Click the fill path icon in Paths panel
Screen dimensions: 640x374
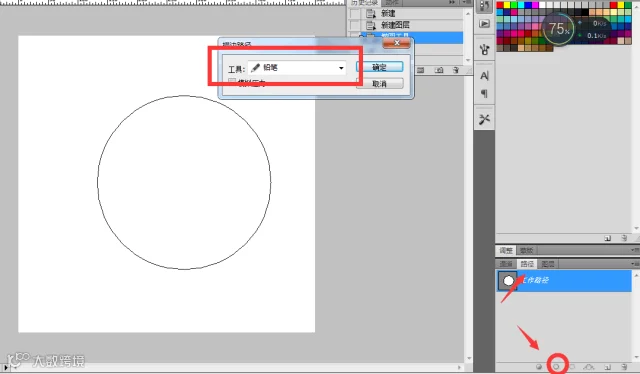pos(539,367)
